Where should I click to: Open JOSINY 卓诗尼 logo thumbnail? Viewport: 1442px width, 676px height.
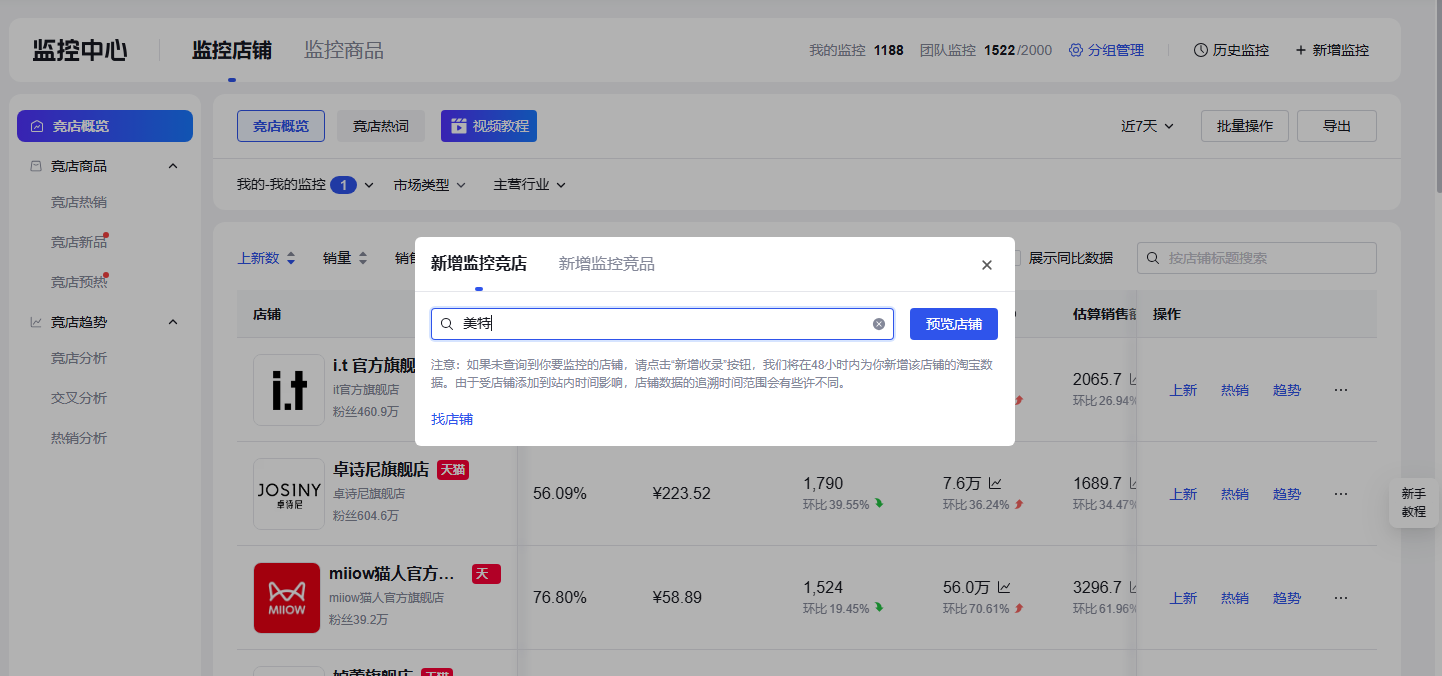pyautogui.click(x=289, y=494)
